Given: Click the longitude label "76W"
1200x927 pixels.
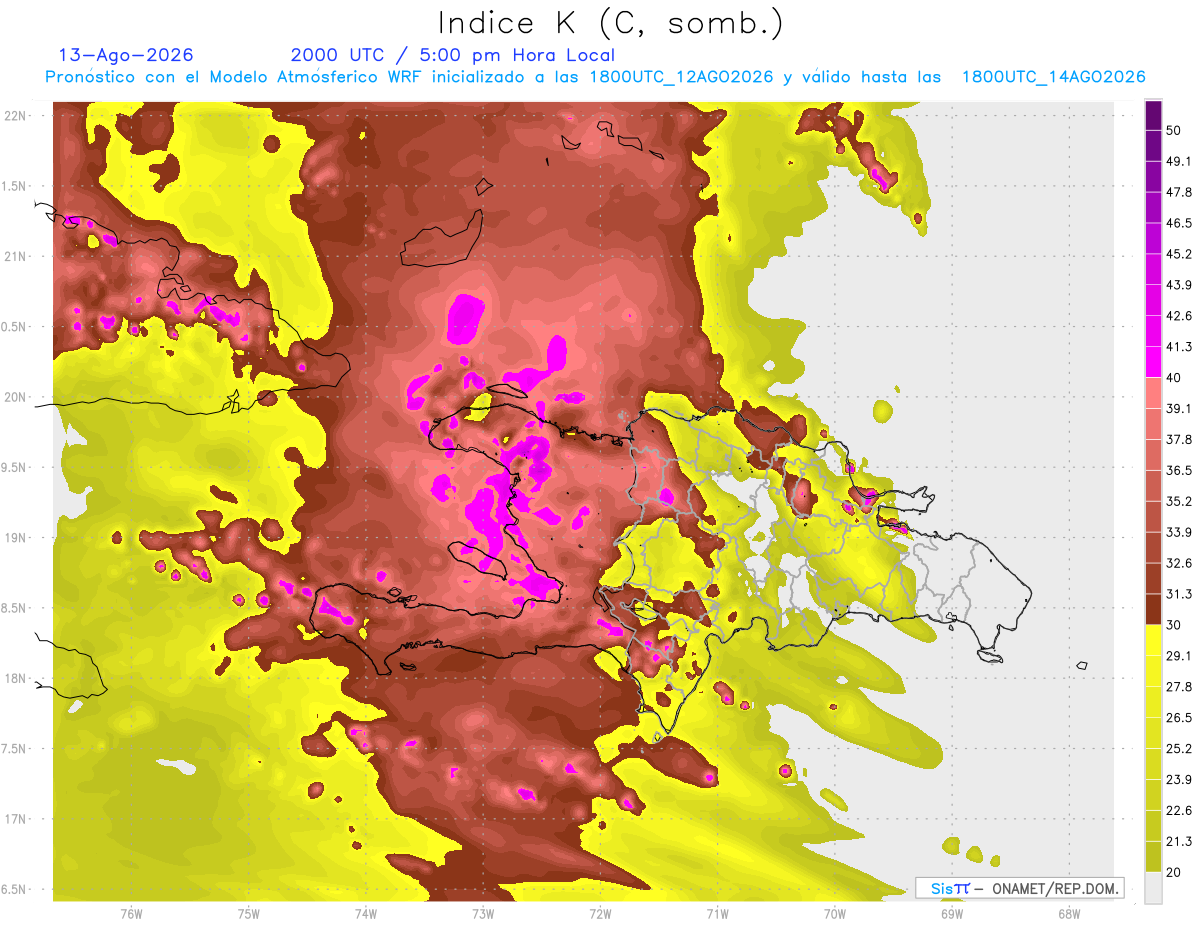Looking at the screenshot, I should [x=131, y=913].
